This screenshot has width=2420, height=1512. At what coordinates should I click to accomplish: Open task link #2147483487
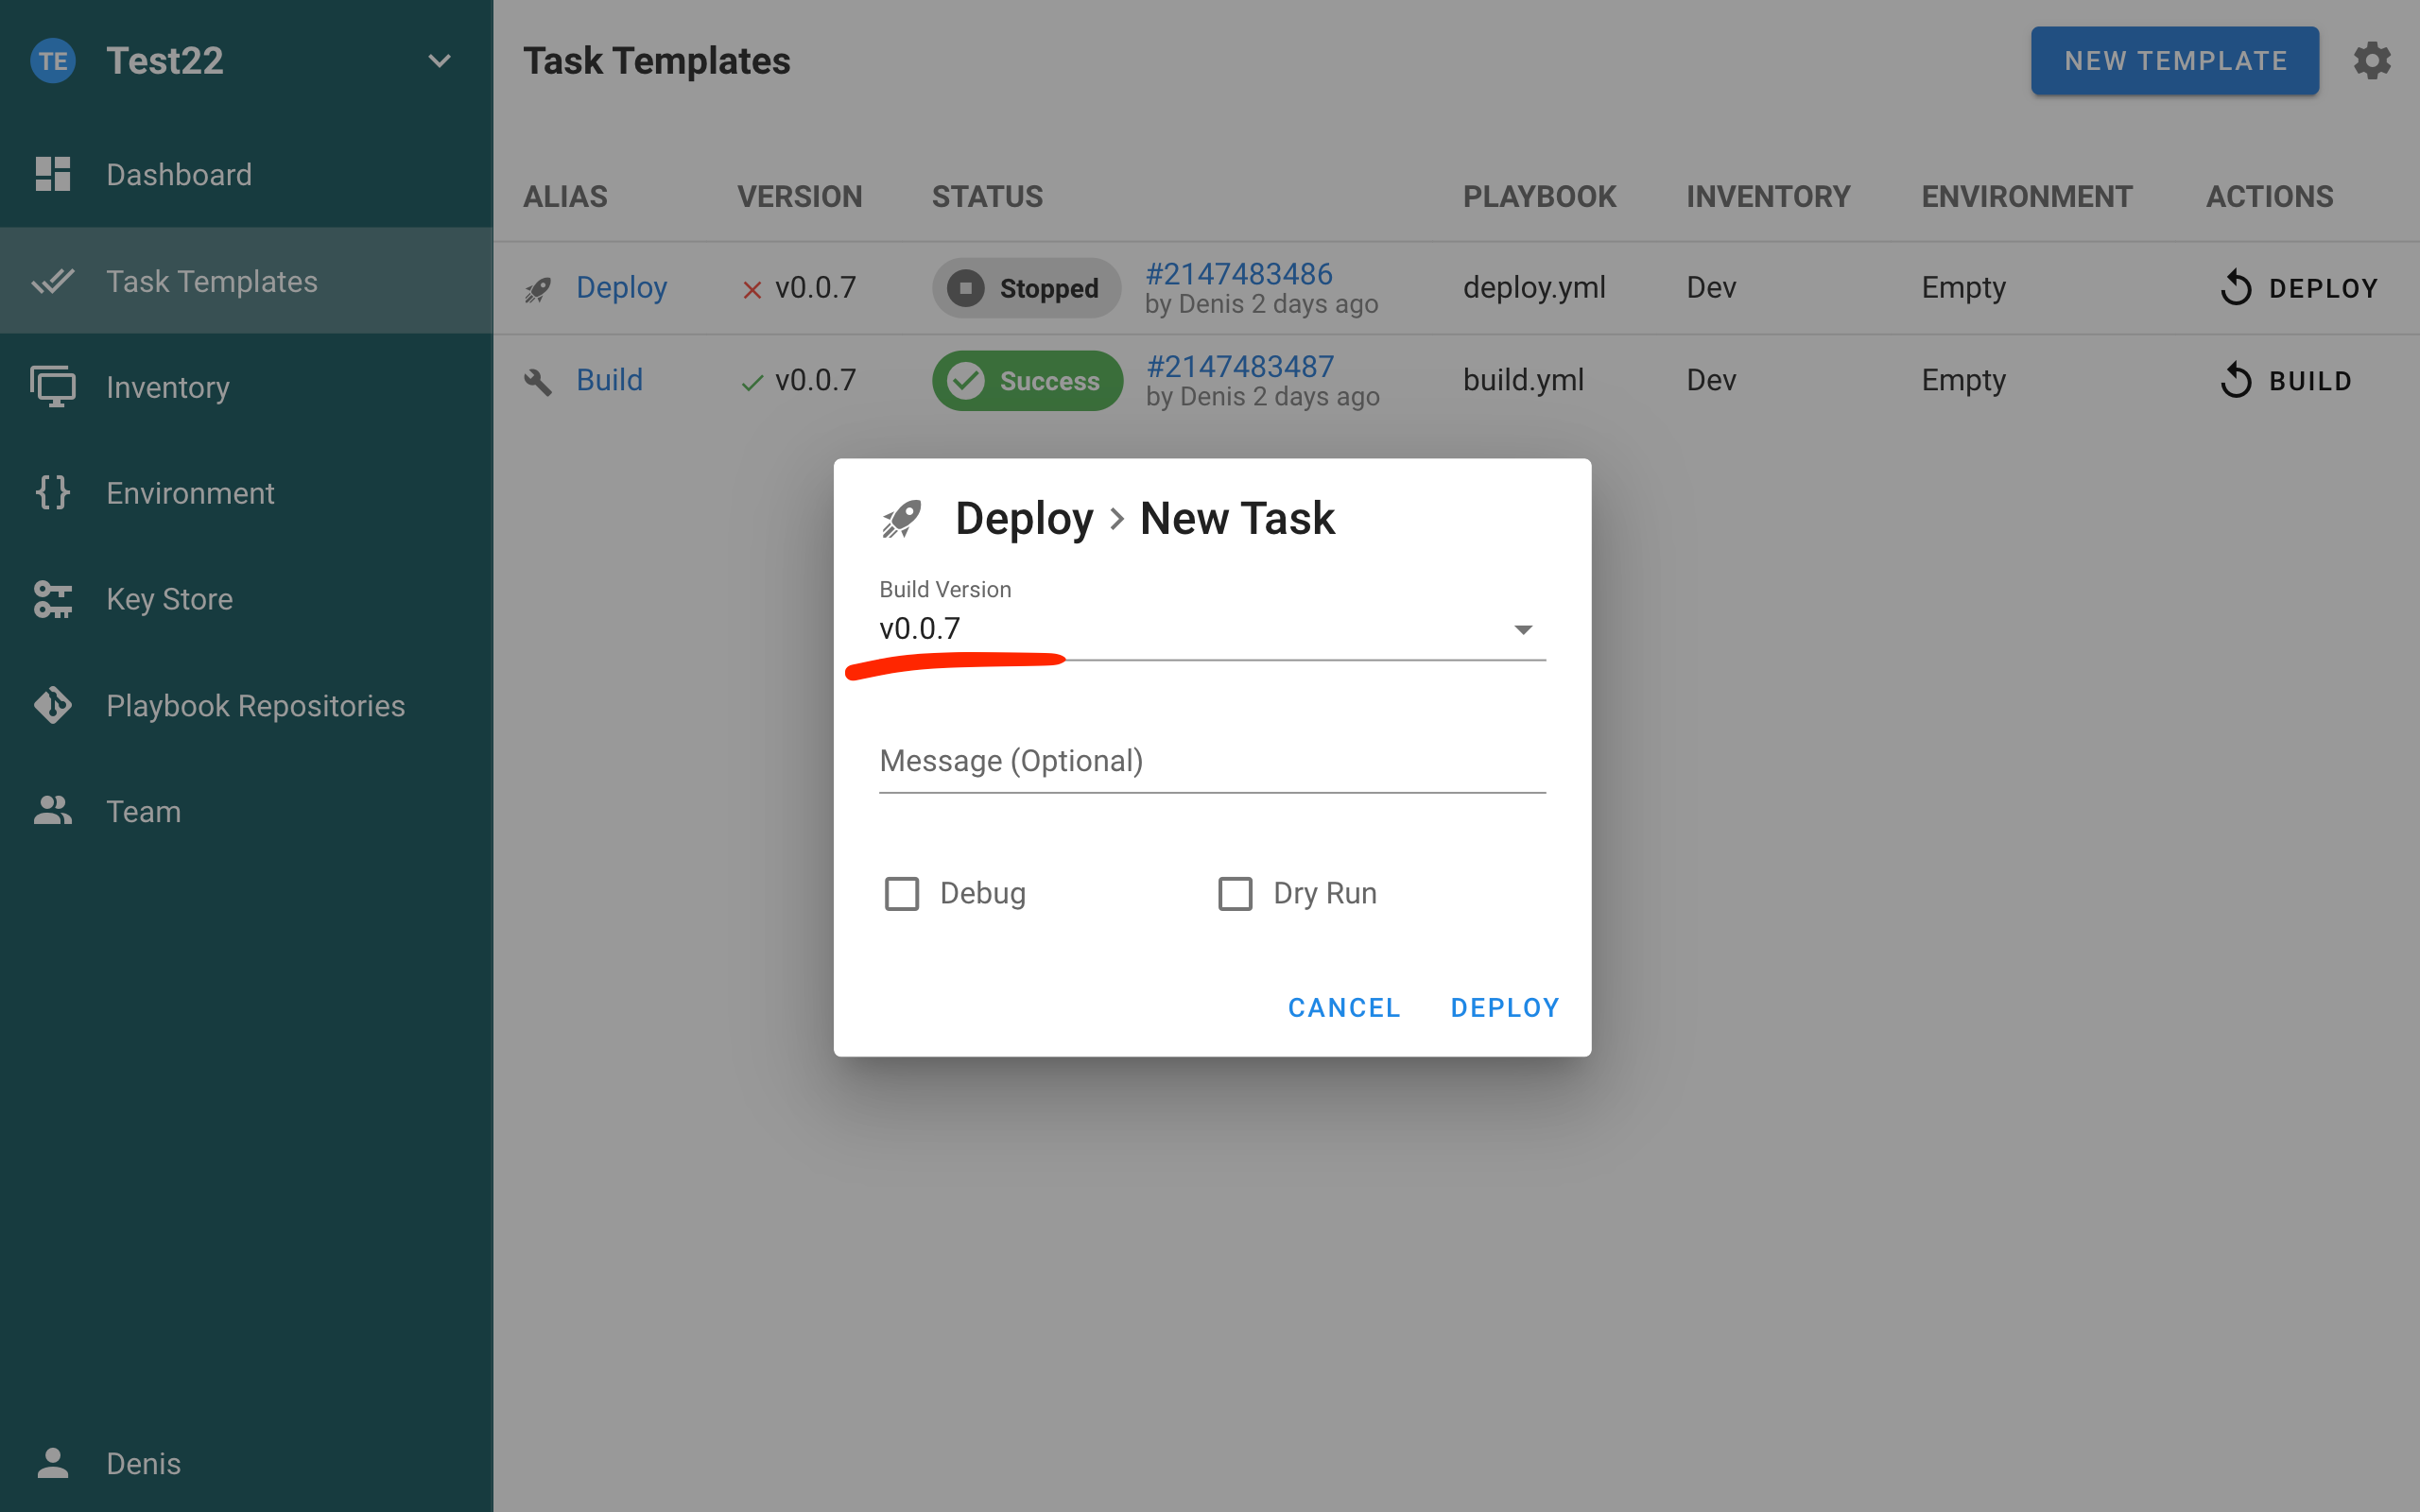click(1240, 367)
